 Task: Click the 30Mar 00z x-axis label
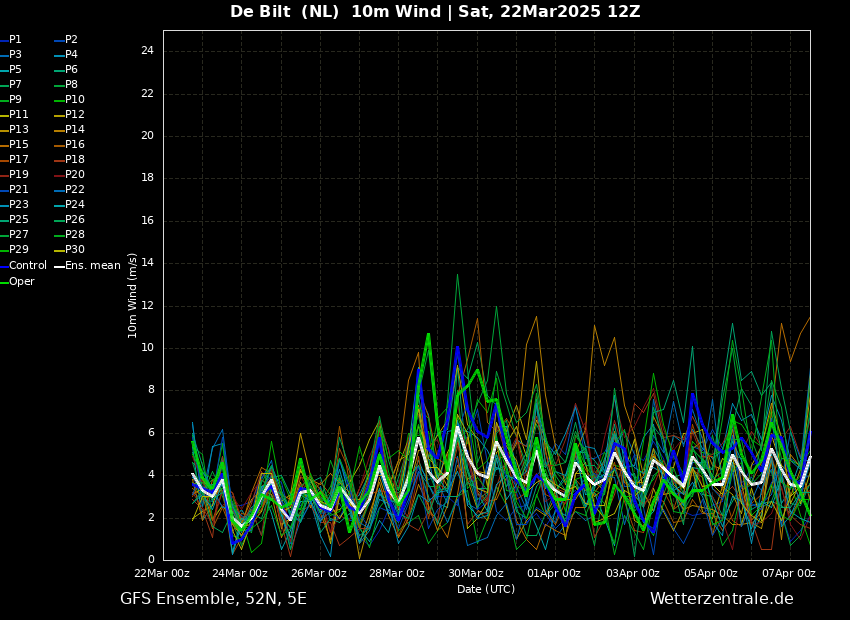coord(475,573)
